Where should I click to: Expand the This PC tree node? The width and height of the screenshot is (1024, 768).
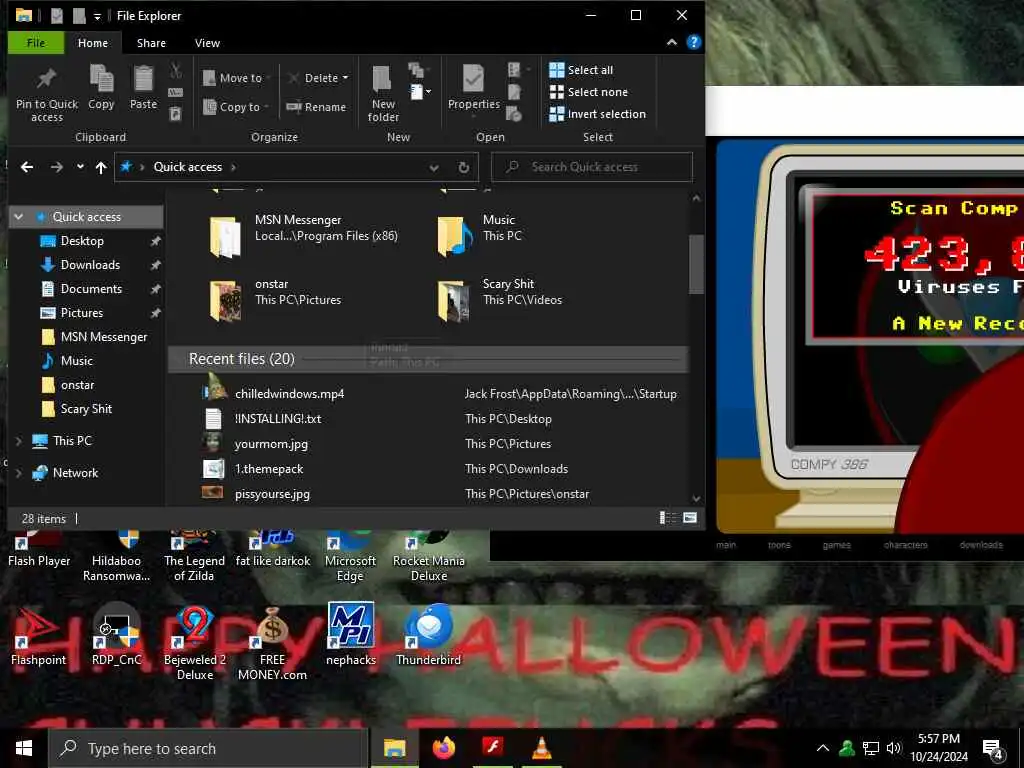19,441
